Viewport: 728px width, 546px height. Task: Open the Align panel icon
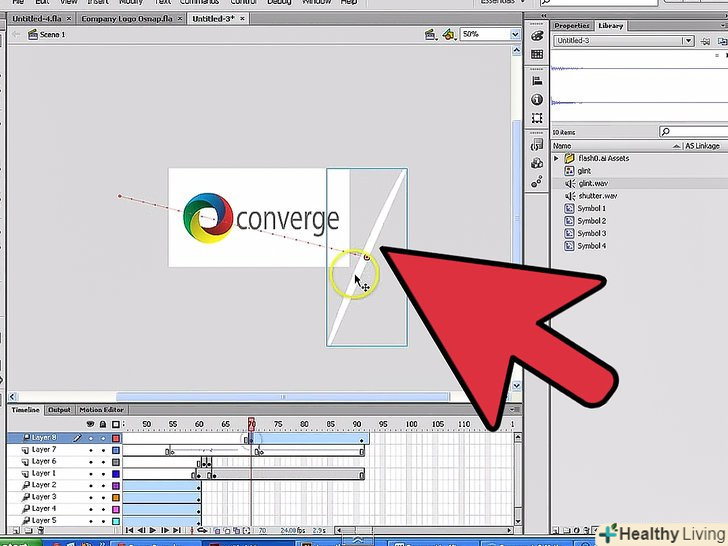click(x=537, y=81)
